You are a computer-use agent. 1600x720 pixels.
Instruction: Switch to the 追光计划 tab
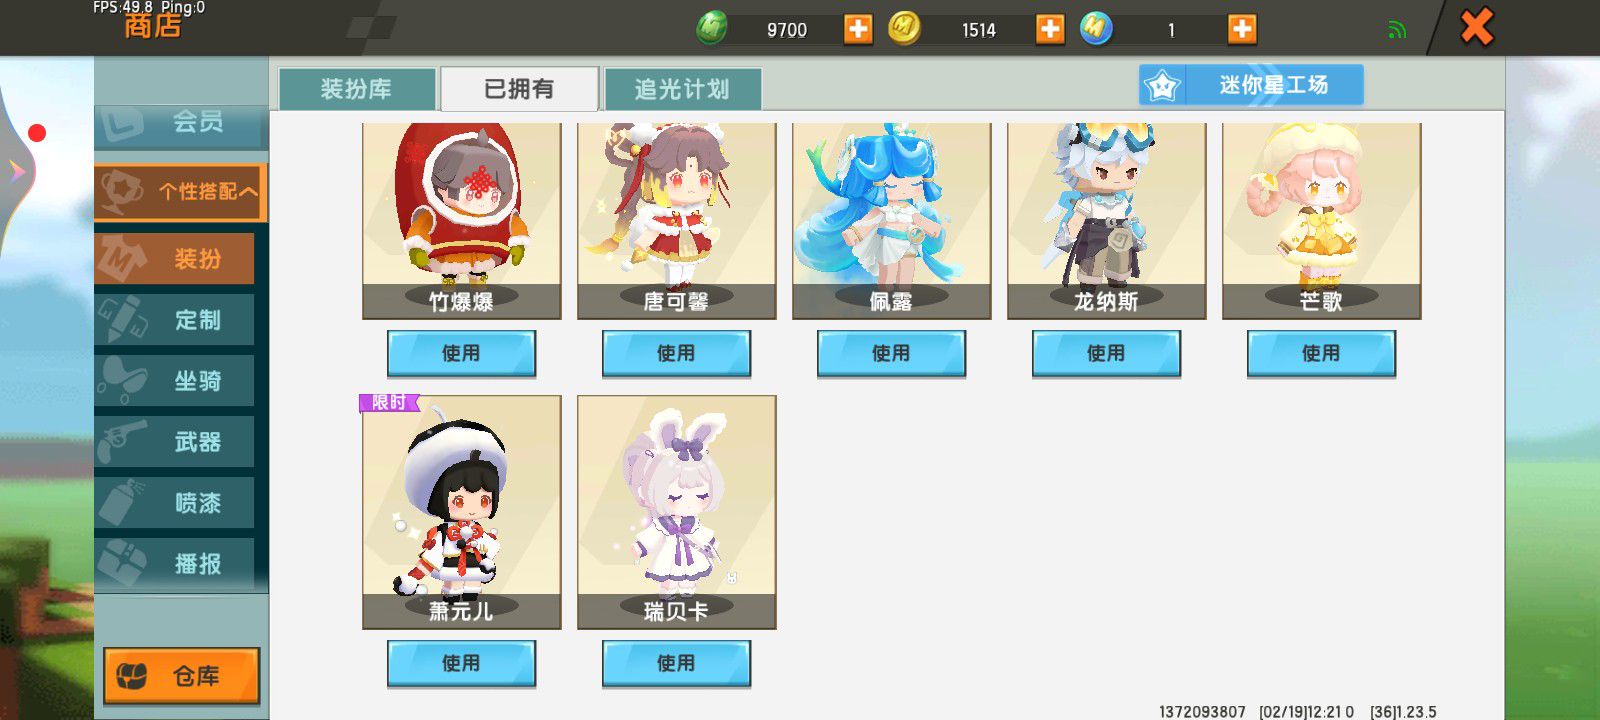pyautogui.click(x=683, y=89)
